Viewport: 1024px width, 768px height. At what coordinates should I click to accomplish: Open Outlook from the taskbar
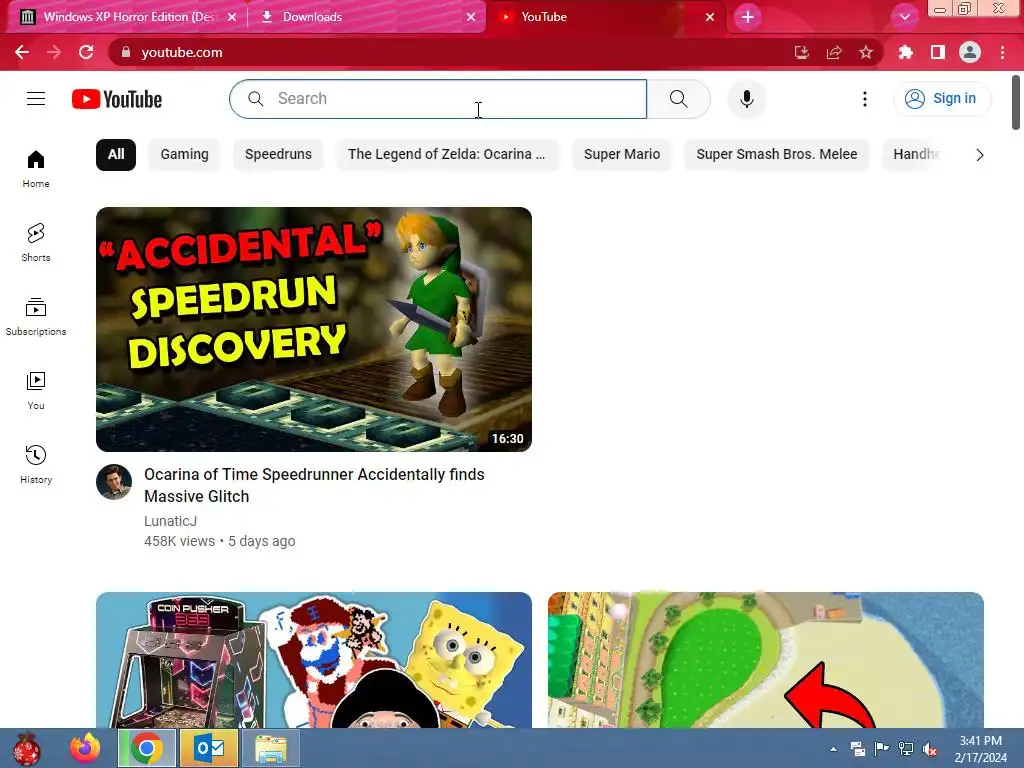tap(209, 748)
